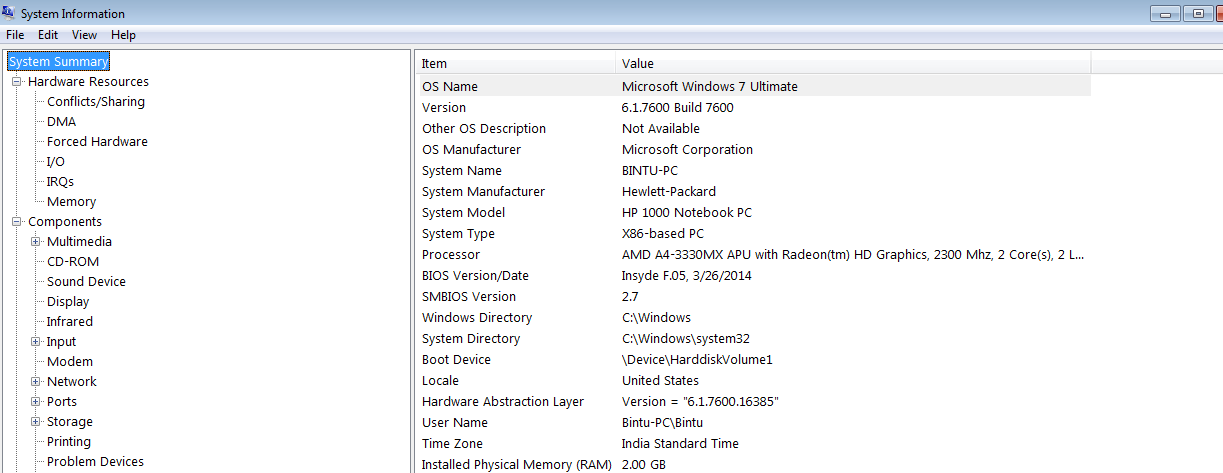Viewport: 1223px width, 473px height.
Task: Select CD-ROM in Components
Action: pyautogui.click(x=73, y=262)
